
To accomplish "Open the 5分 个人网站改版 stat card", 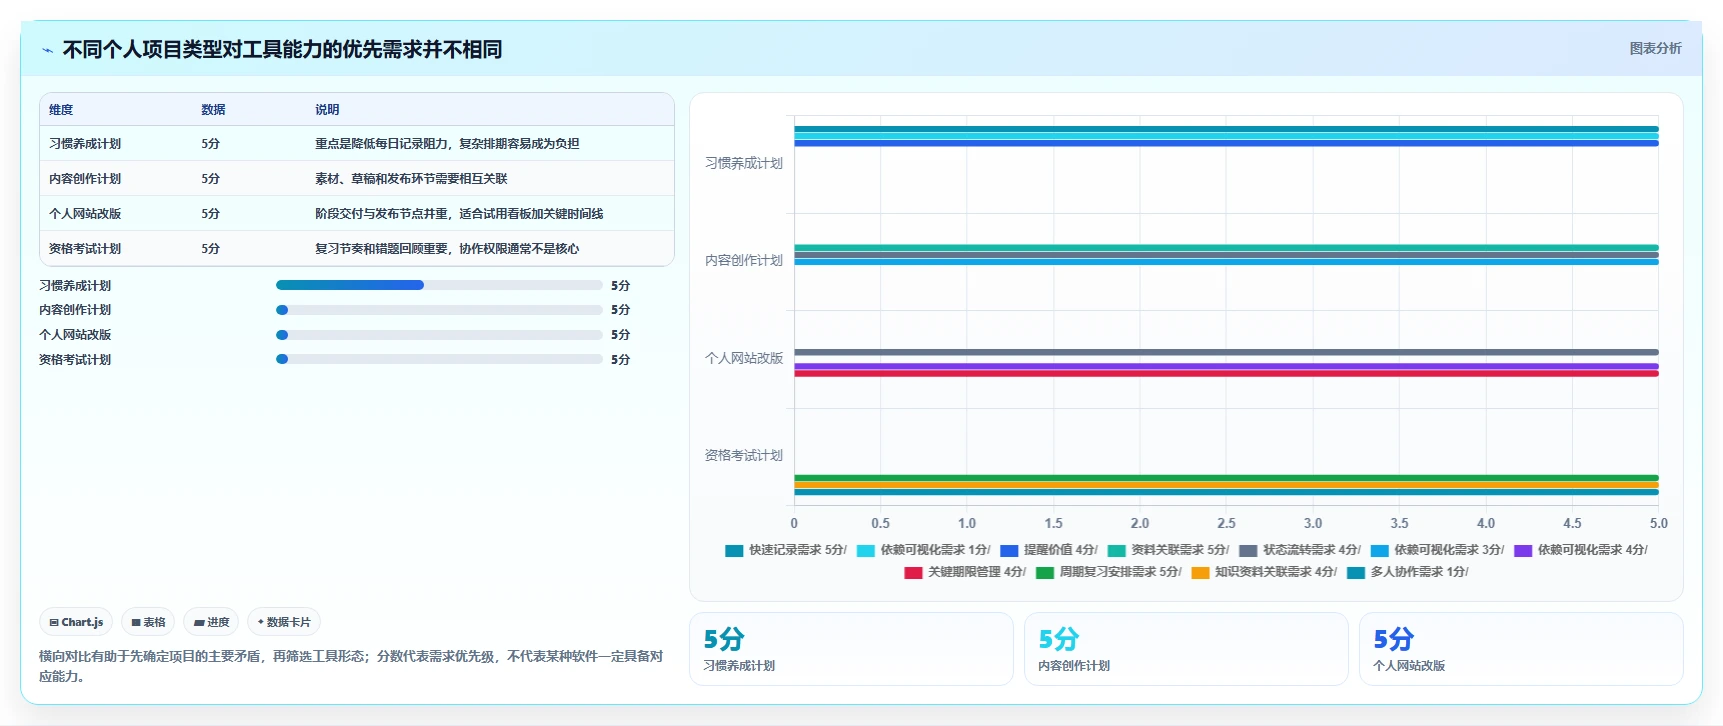I will click(1521, 649).
